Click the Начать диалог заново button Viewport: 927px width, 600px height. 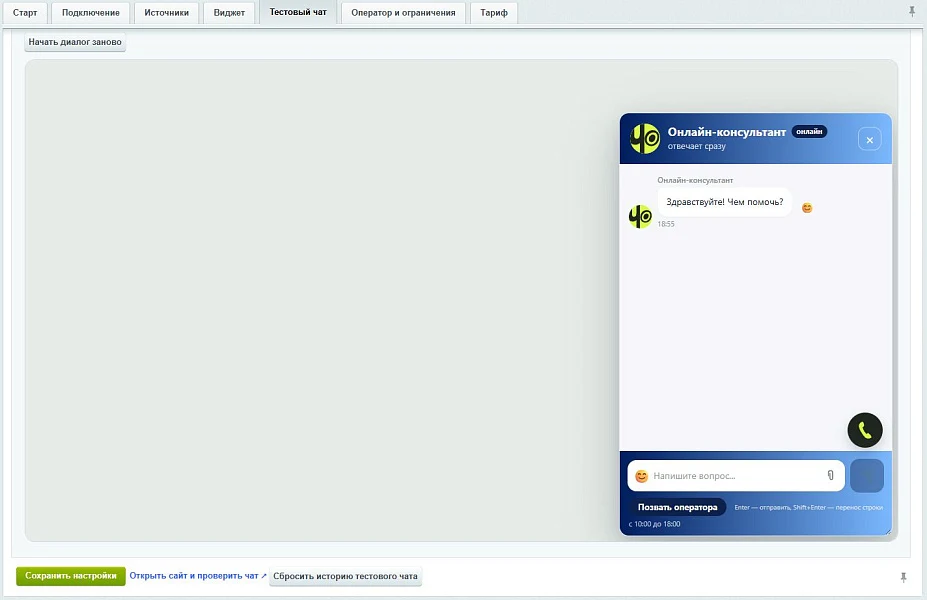click(75, 42)
